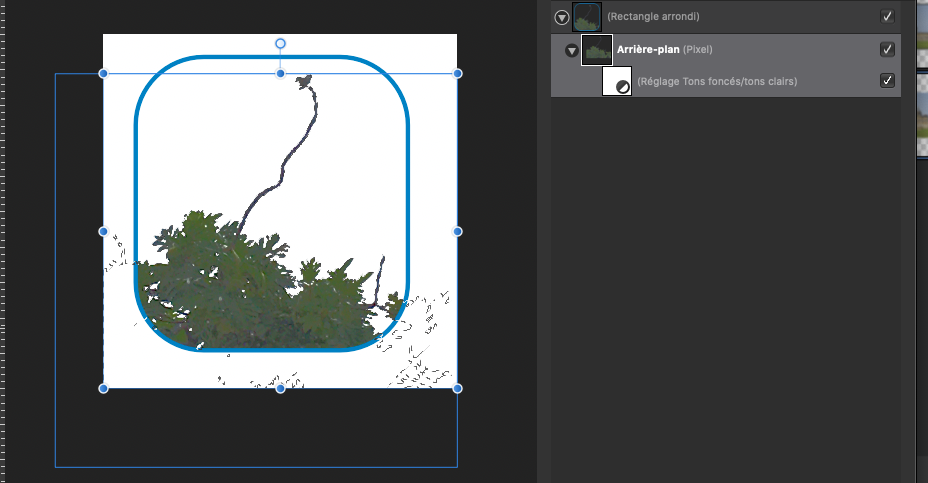The image size is (928, 483).
Task: Click the top-center selection handle
Action: [x=281, y=73]
